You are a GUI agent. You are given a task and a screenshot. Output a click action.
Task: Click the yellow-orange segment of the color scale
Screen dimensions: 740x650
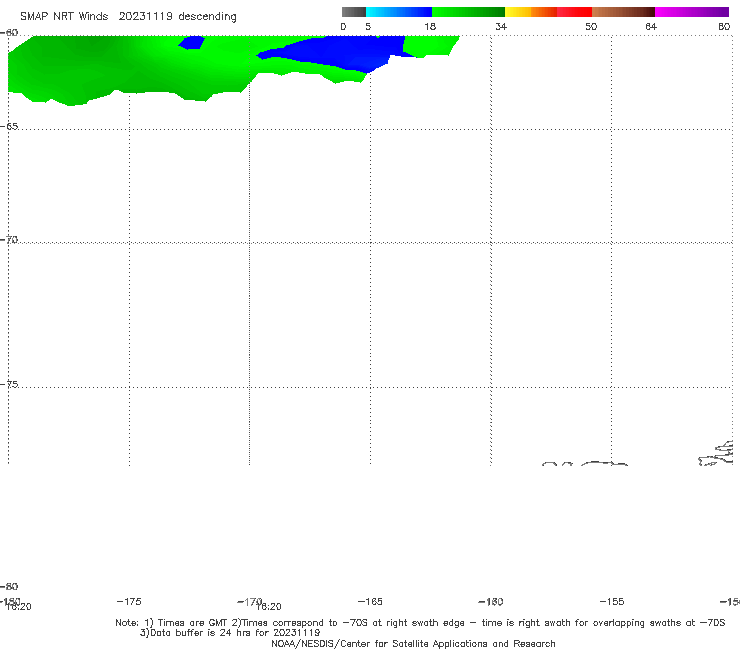[531, 12]
